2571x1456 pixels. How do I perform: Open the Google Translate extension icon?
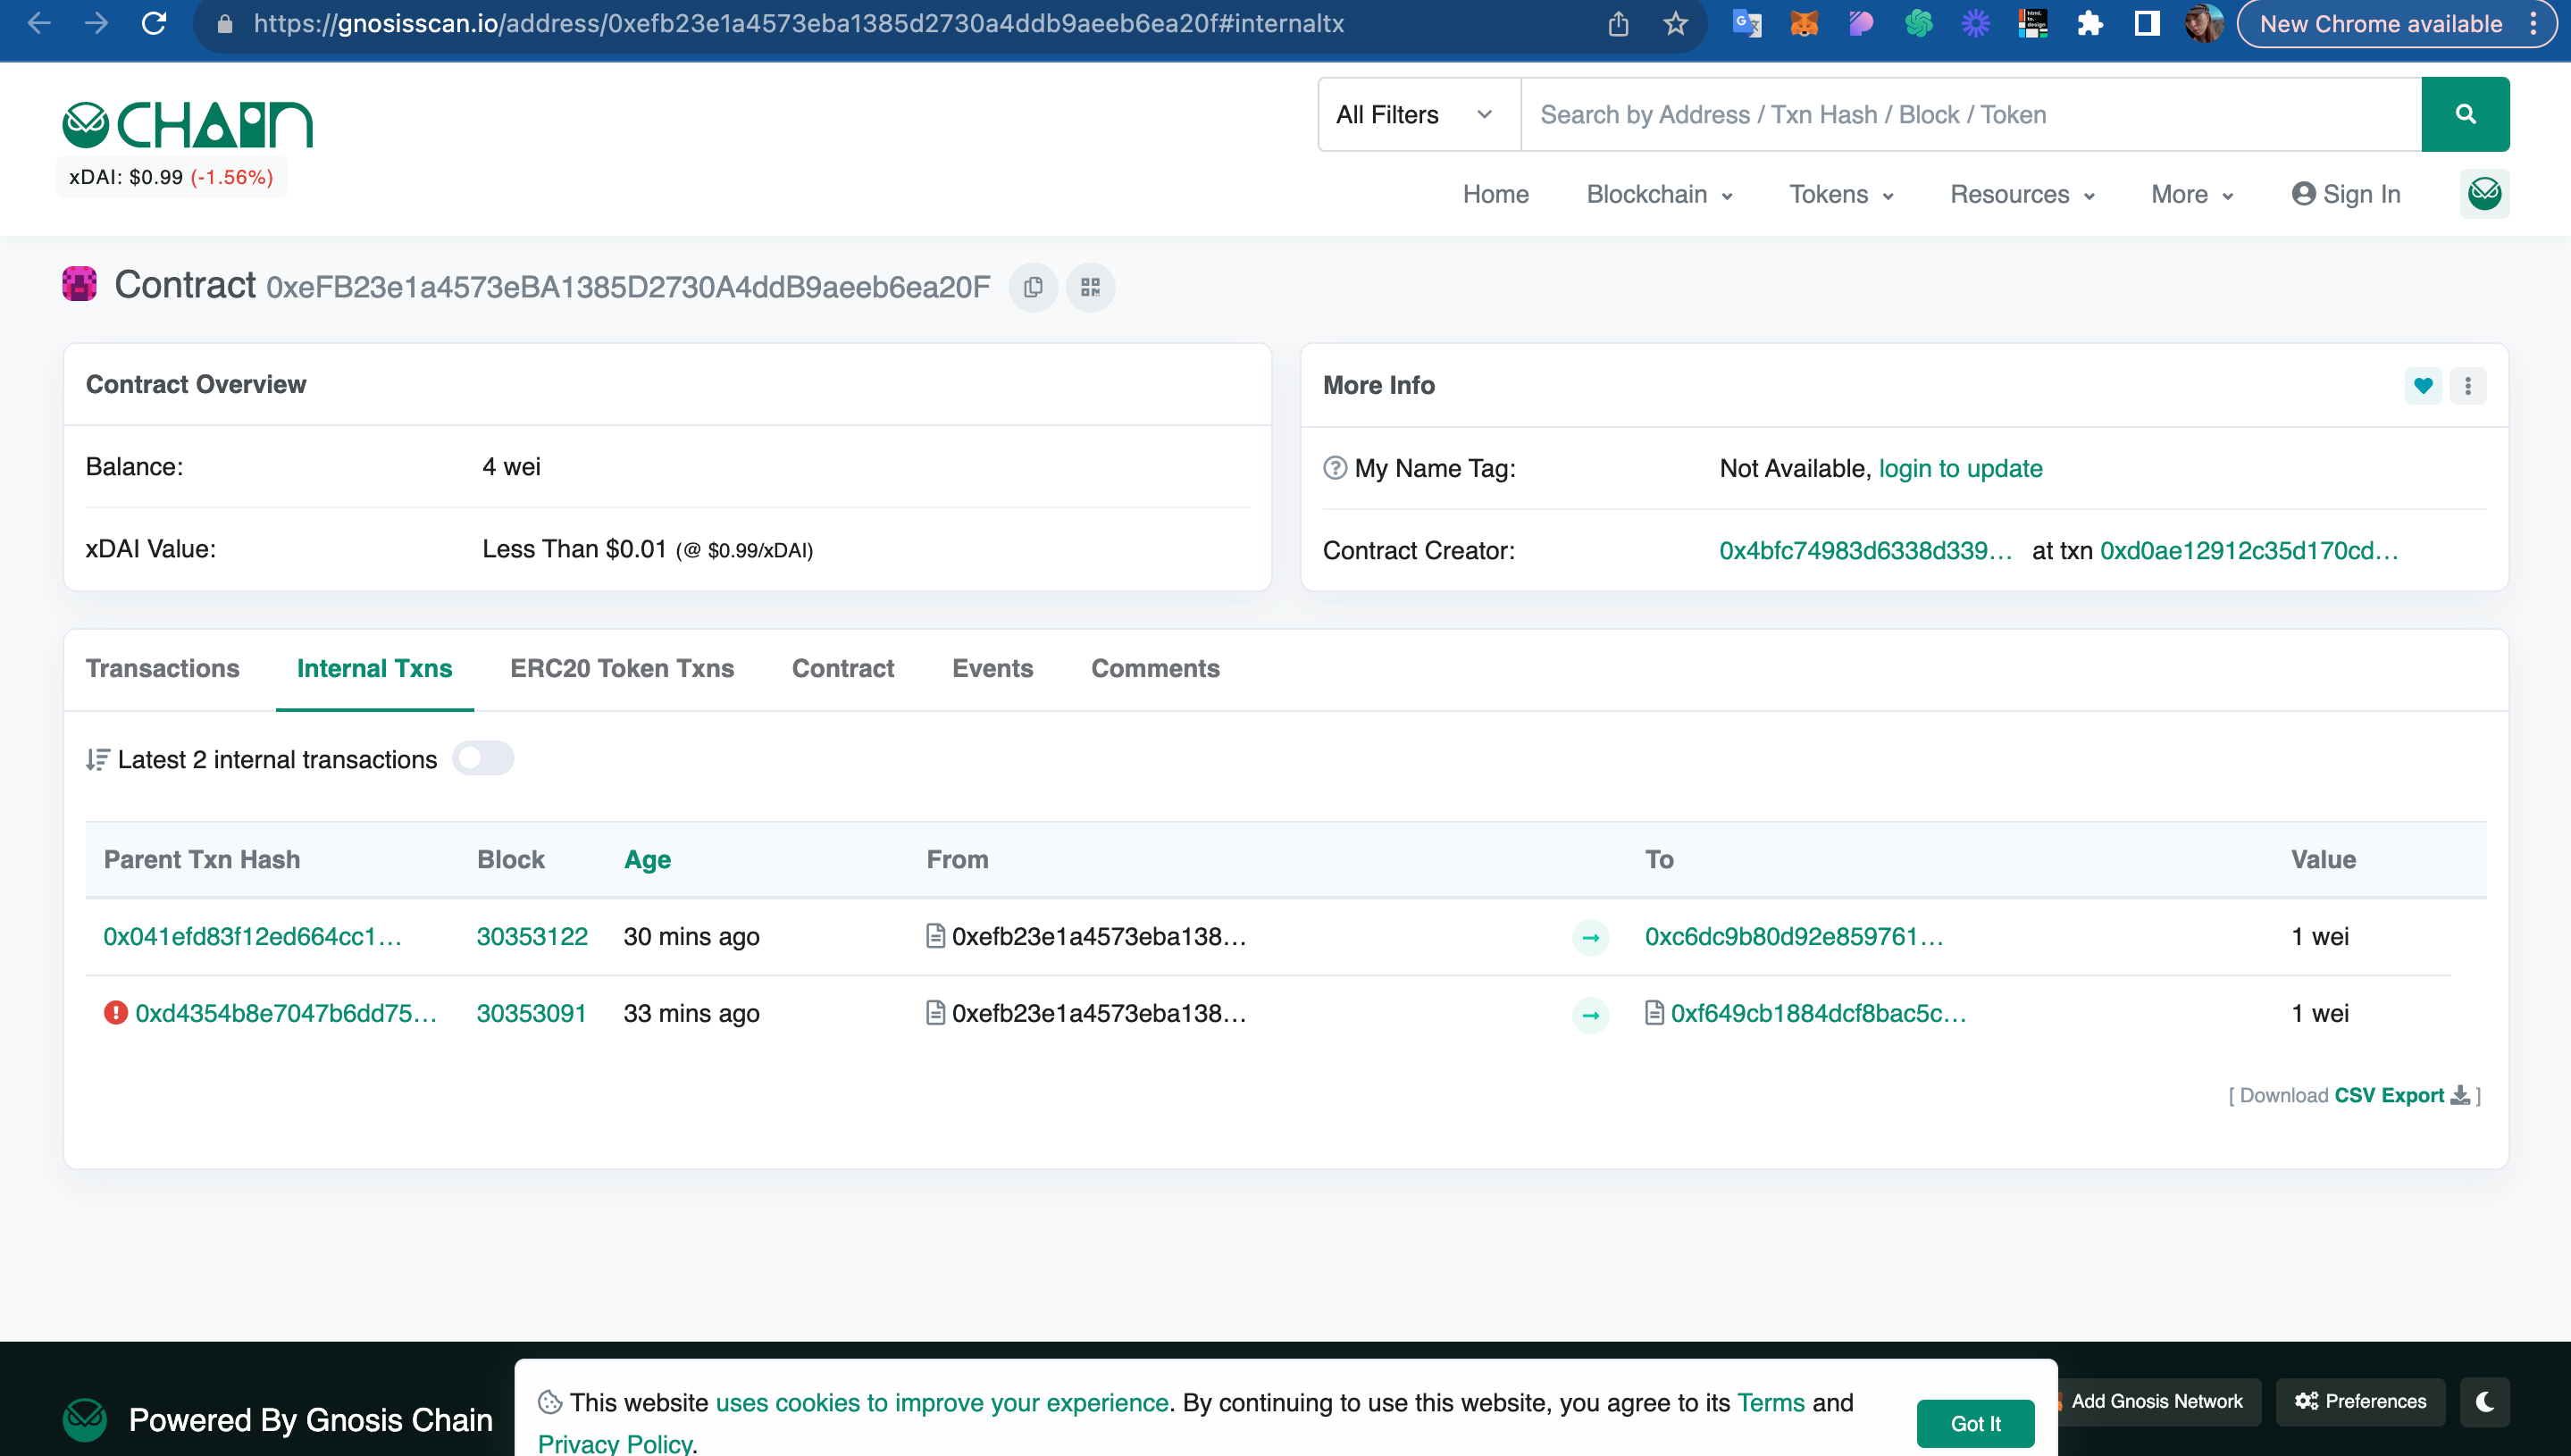tap(1747, 23)
